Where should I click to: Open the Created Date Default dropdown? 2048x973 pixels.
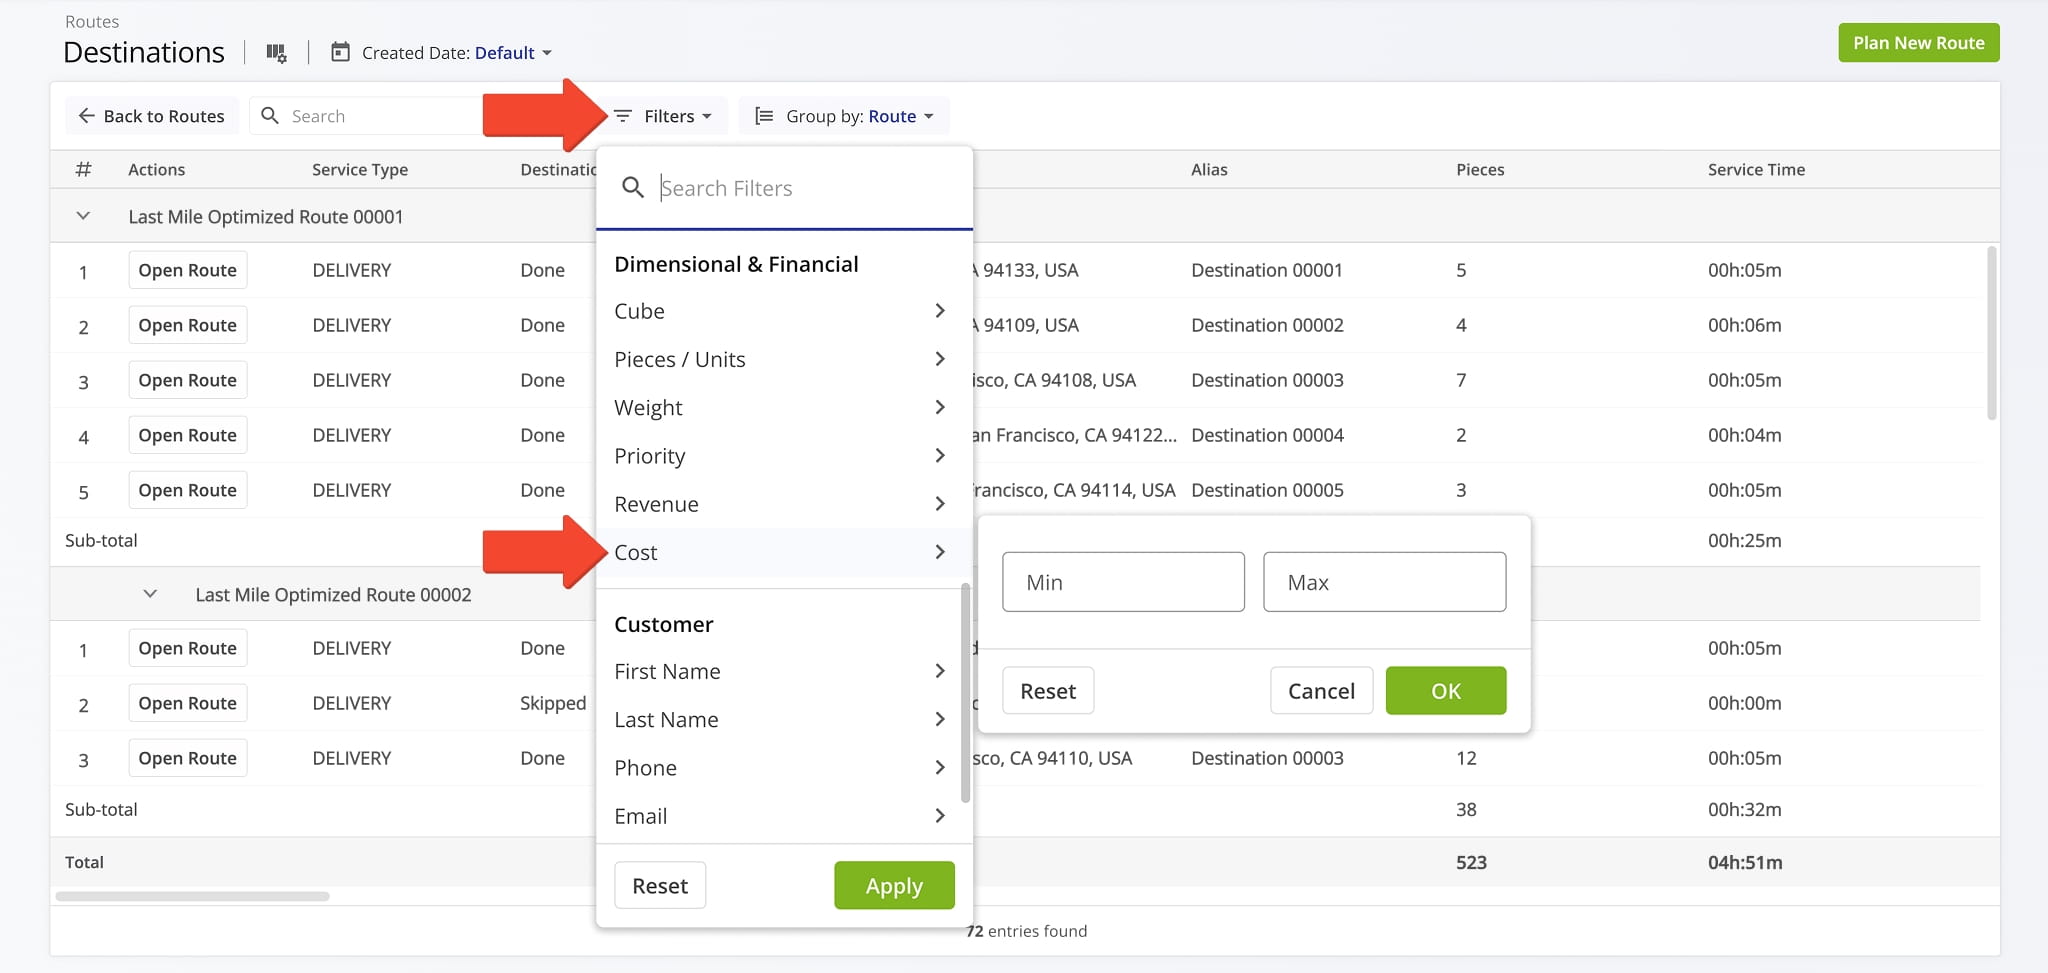[513, 53]
